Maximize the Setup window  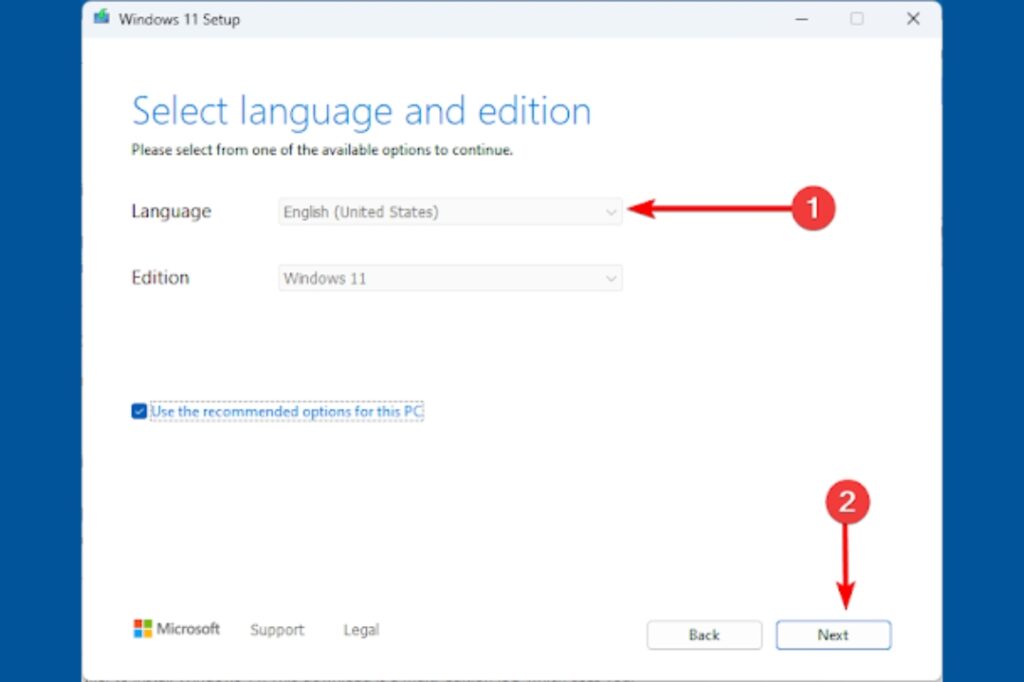[x=857, y=19]
